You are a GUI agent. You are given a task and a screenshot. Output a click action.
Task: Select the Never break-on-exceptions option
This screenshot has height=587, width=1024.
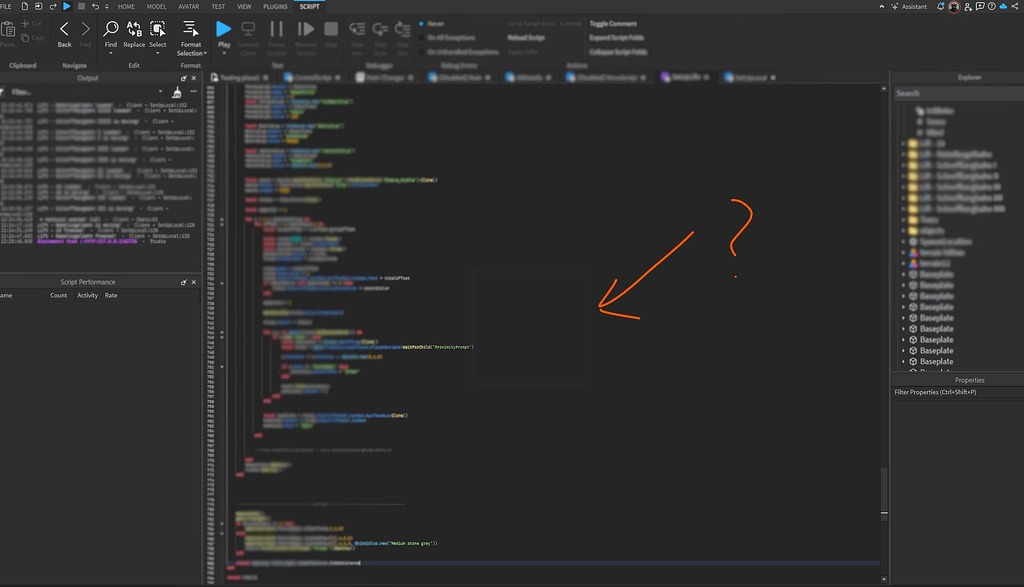click(432, 24)
